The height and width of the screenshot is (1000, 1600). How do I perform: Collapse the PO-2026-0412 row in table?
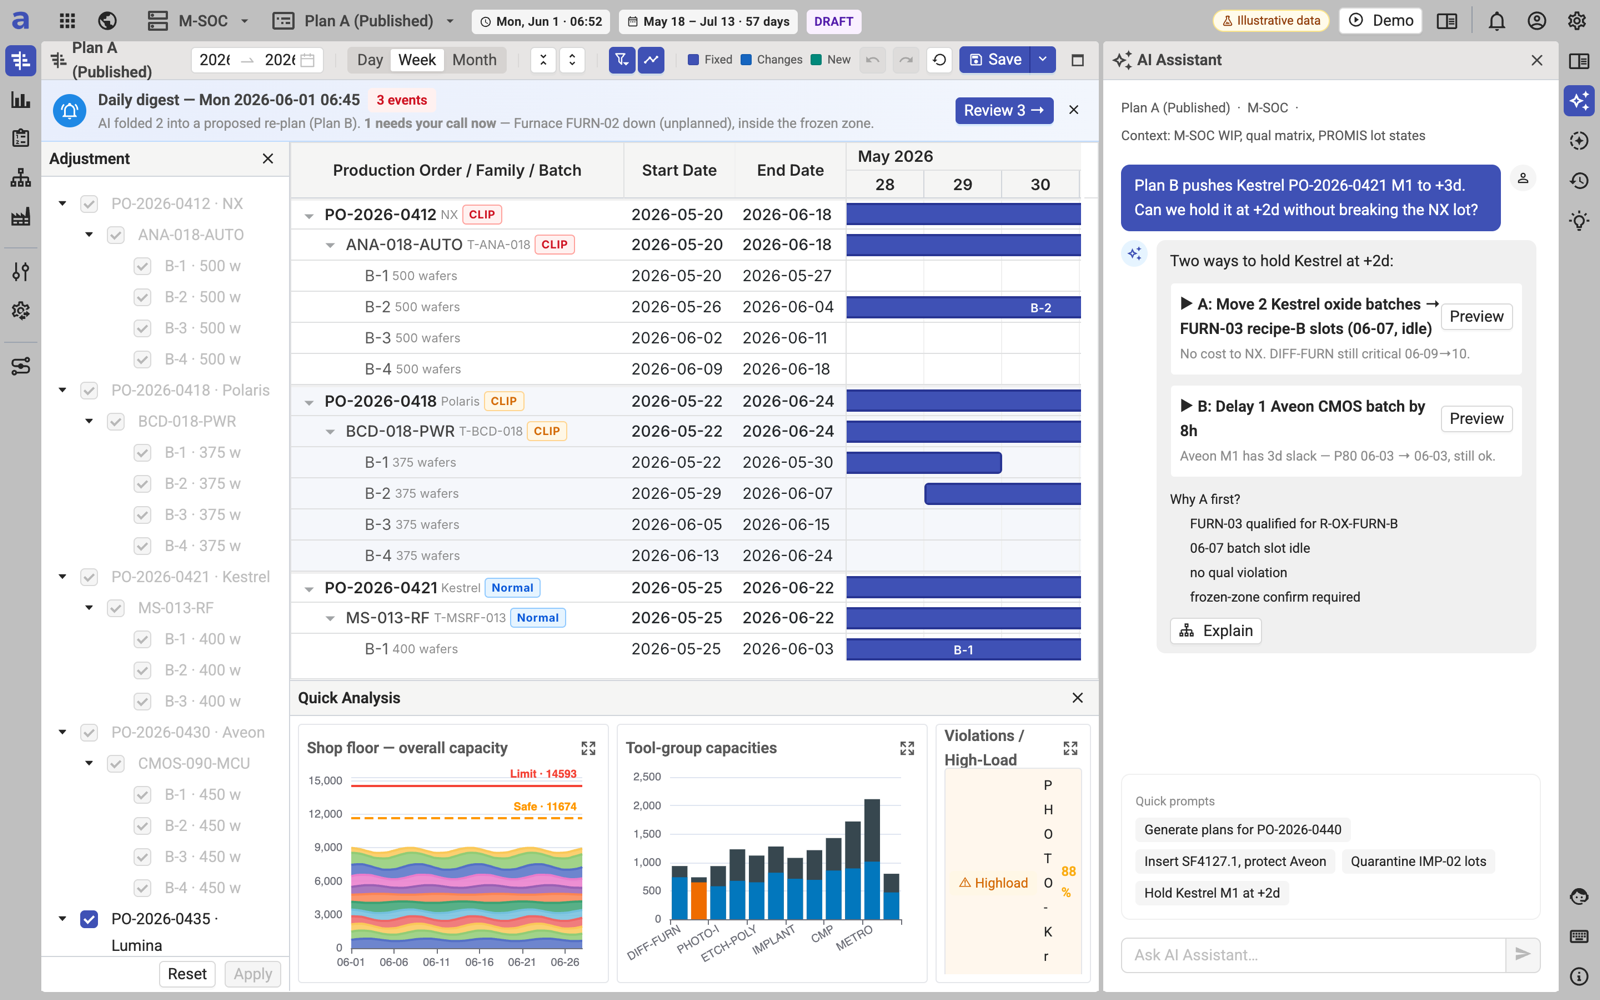point(309,216)
